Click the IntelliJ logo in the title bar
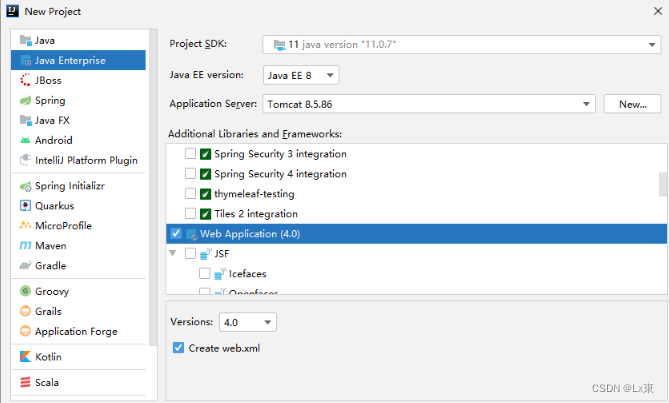Image resolution: width=669 pixels, height=403 pixels. 12,11
